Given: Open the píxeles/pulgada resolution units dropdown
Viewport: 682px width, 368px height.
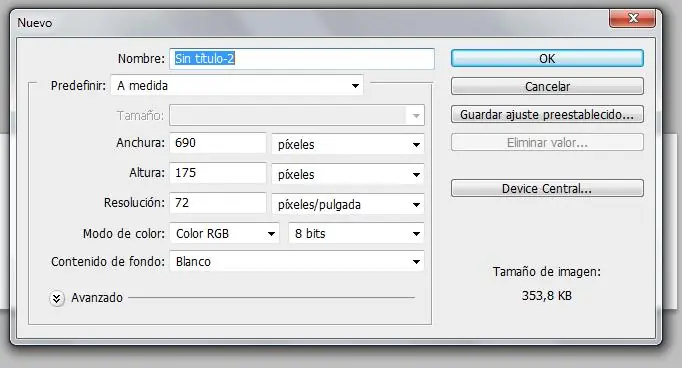Looking at the screenshot, I should click(348, 204).
